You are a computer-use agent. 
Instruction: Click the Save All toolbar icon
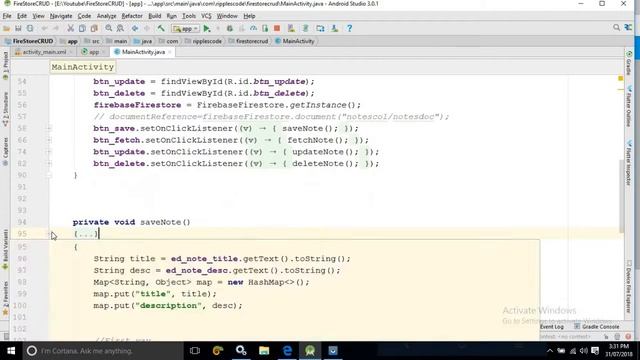(x=18, y=29)
